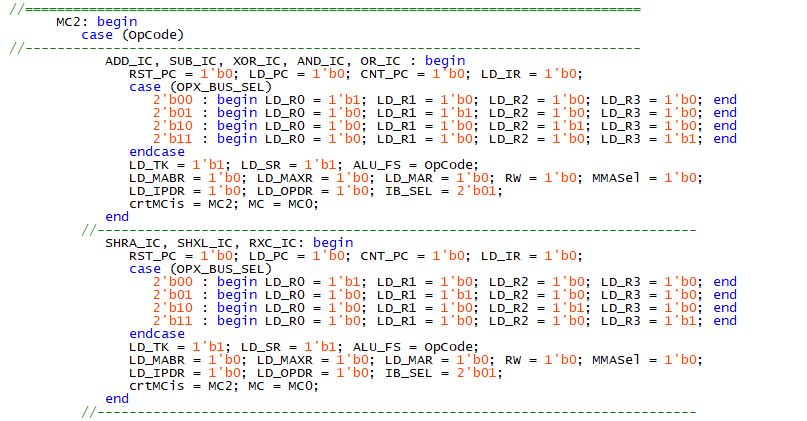Click closing 'end' of ADD_IC block
The height and width of the screenshot is (421, 807).
tap(117, 217)
